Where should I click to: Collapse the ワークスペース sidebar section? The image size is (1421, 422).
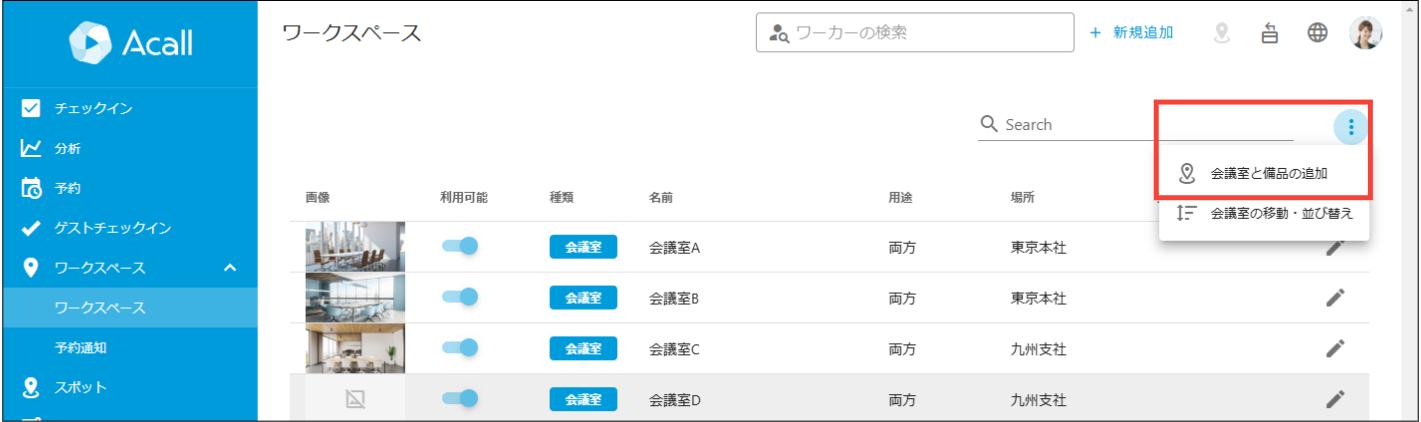(x=230, y=268)
